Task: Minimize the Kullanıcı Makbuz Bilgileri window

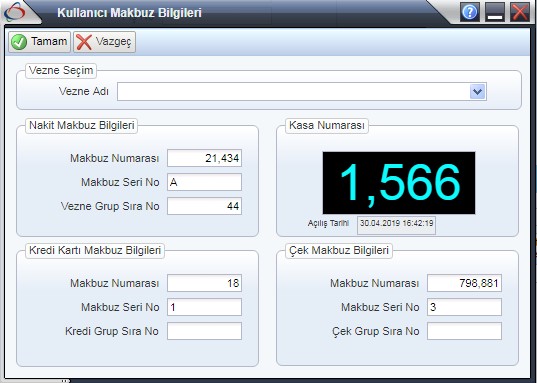Action: [495, 12]
